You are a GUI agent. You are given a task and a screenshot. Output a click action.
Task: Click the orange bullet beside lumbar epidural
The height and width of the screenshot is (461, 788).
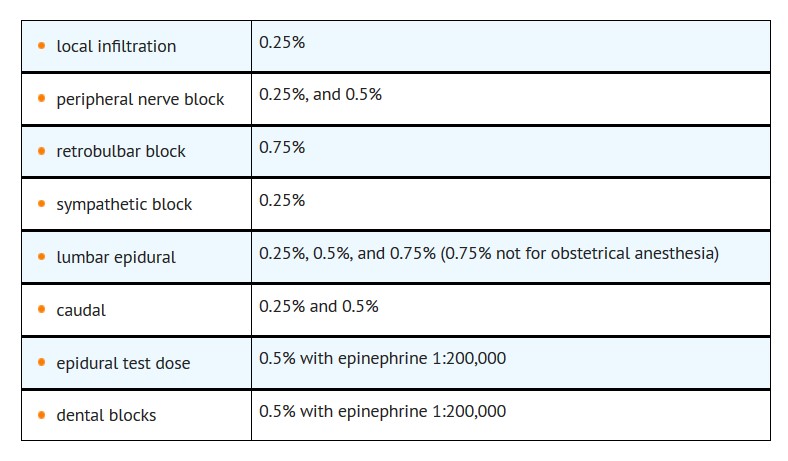[41, 257]
